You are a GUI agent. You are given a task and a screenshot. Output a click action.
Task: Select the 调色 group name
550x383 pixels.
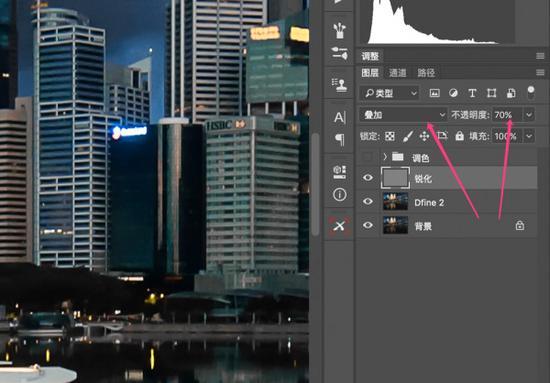click(x=421, y=158)
